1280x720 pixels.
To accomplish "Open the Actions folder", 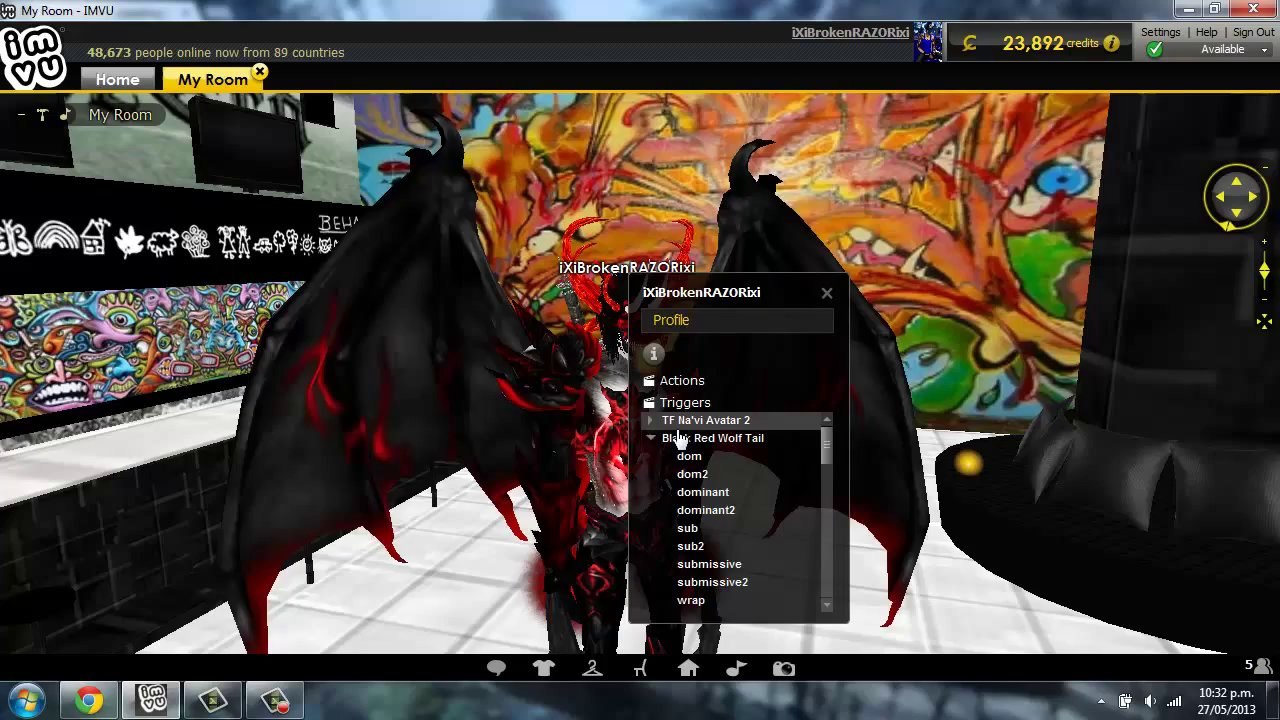I will (x=675, y=380).
